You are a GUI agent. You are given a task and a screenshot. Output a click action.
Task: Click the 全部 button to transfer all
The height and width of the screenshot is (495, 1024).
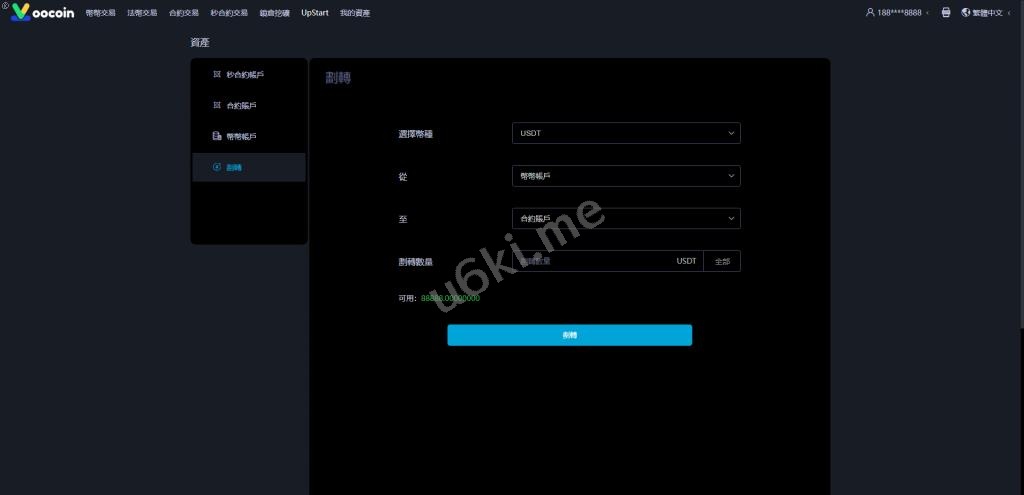pos(722,261)
